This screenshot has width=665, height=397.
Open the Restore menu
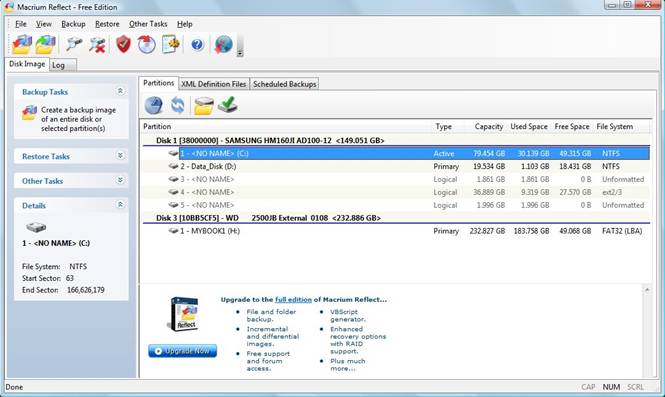[107, 24]
